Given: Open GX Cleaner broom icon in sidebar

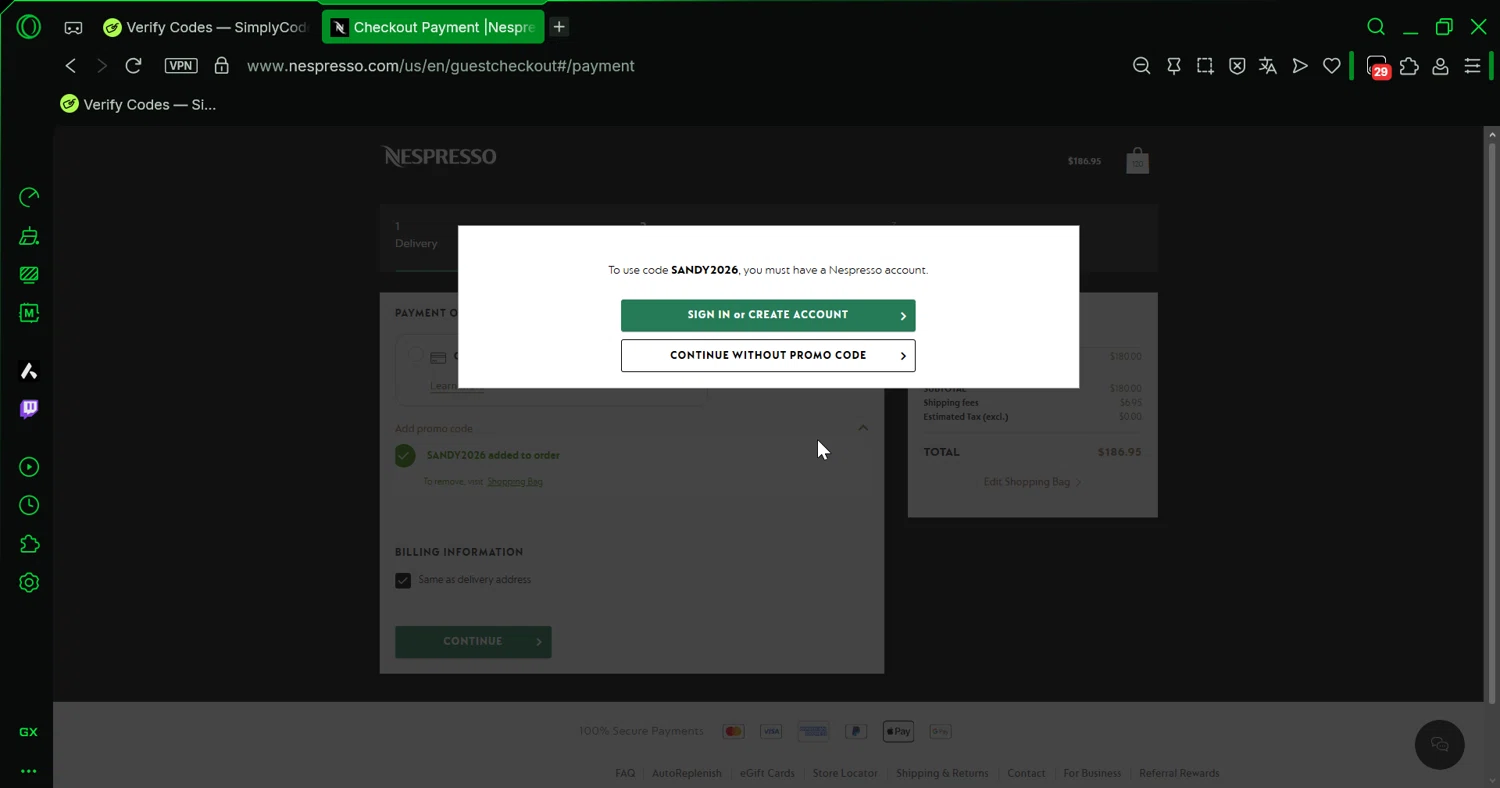Looking at the screenshot, I should point(29,236).
